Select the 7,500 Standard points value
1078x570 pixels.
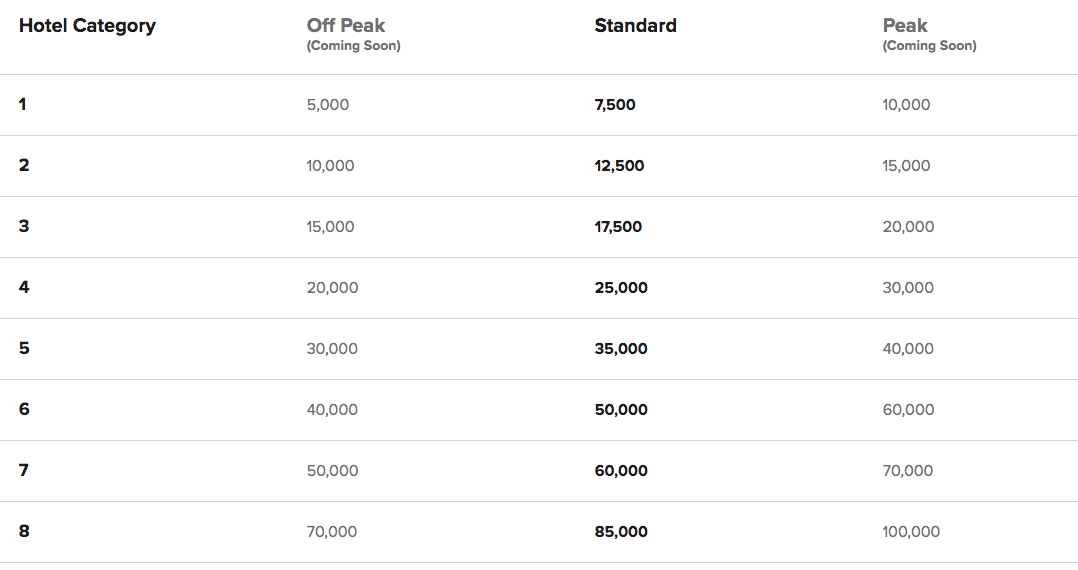coord(615,105)
